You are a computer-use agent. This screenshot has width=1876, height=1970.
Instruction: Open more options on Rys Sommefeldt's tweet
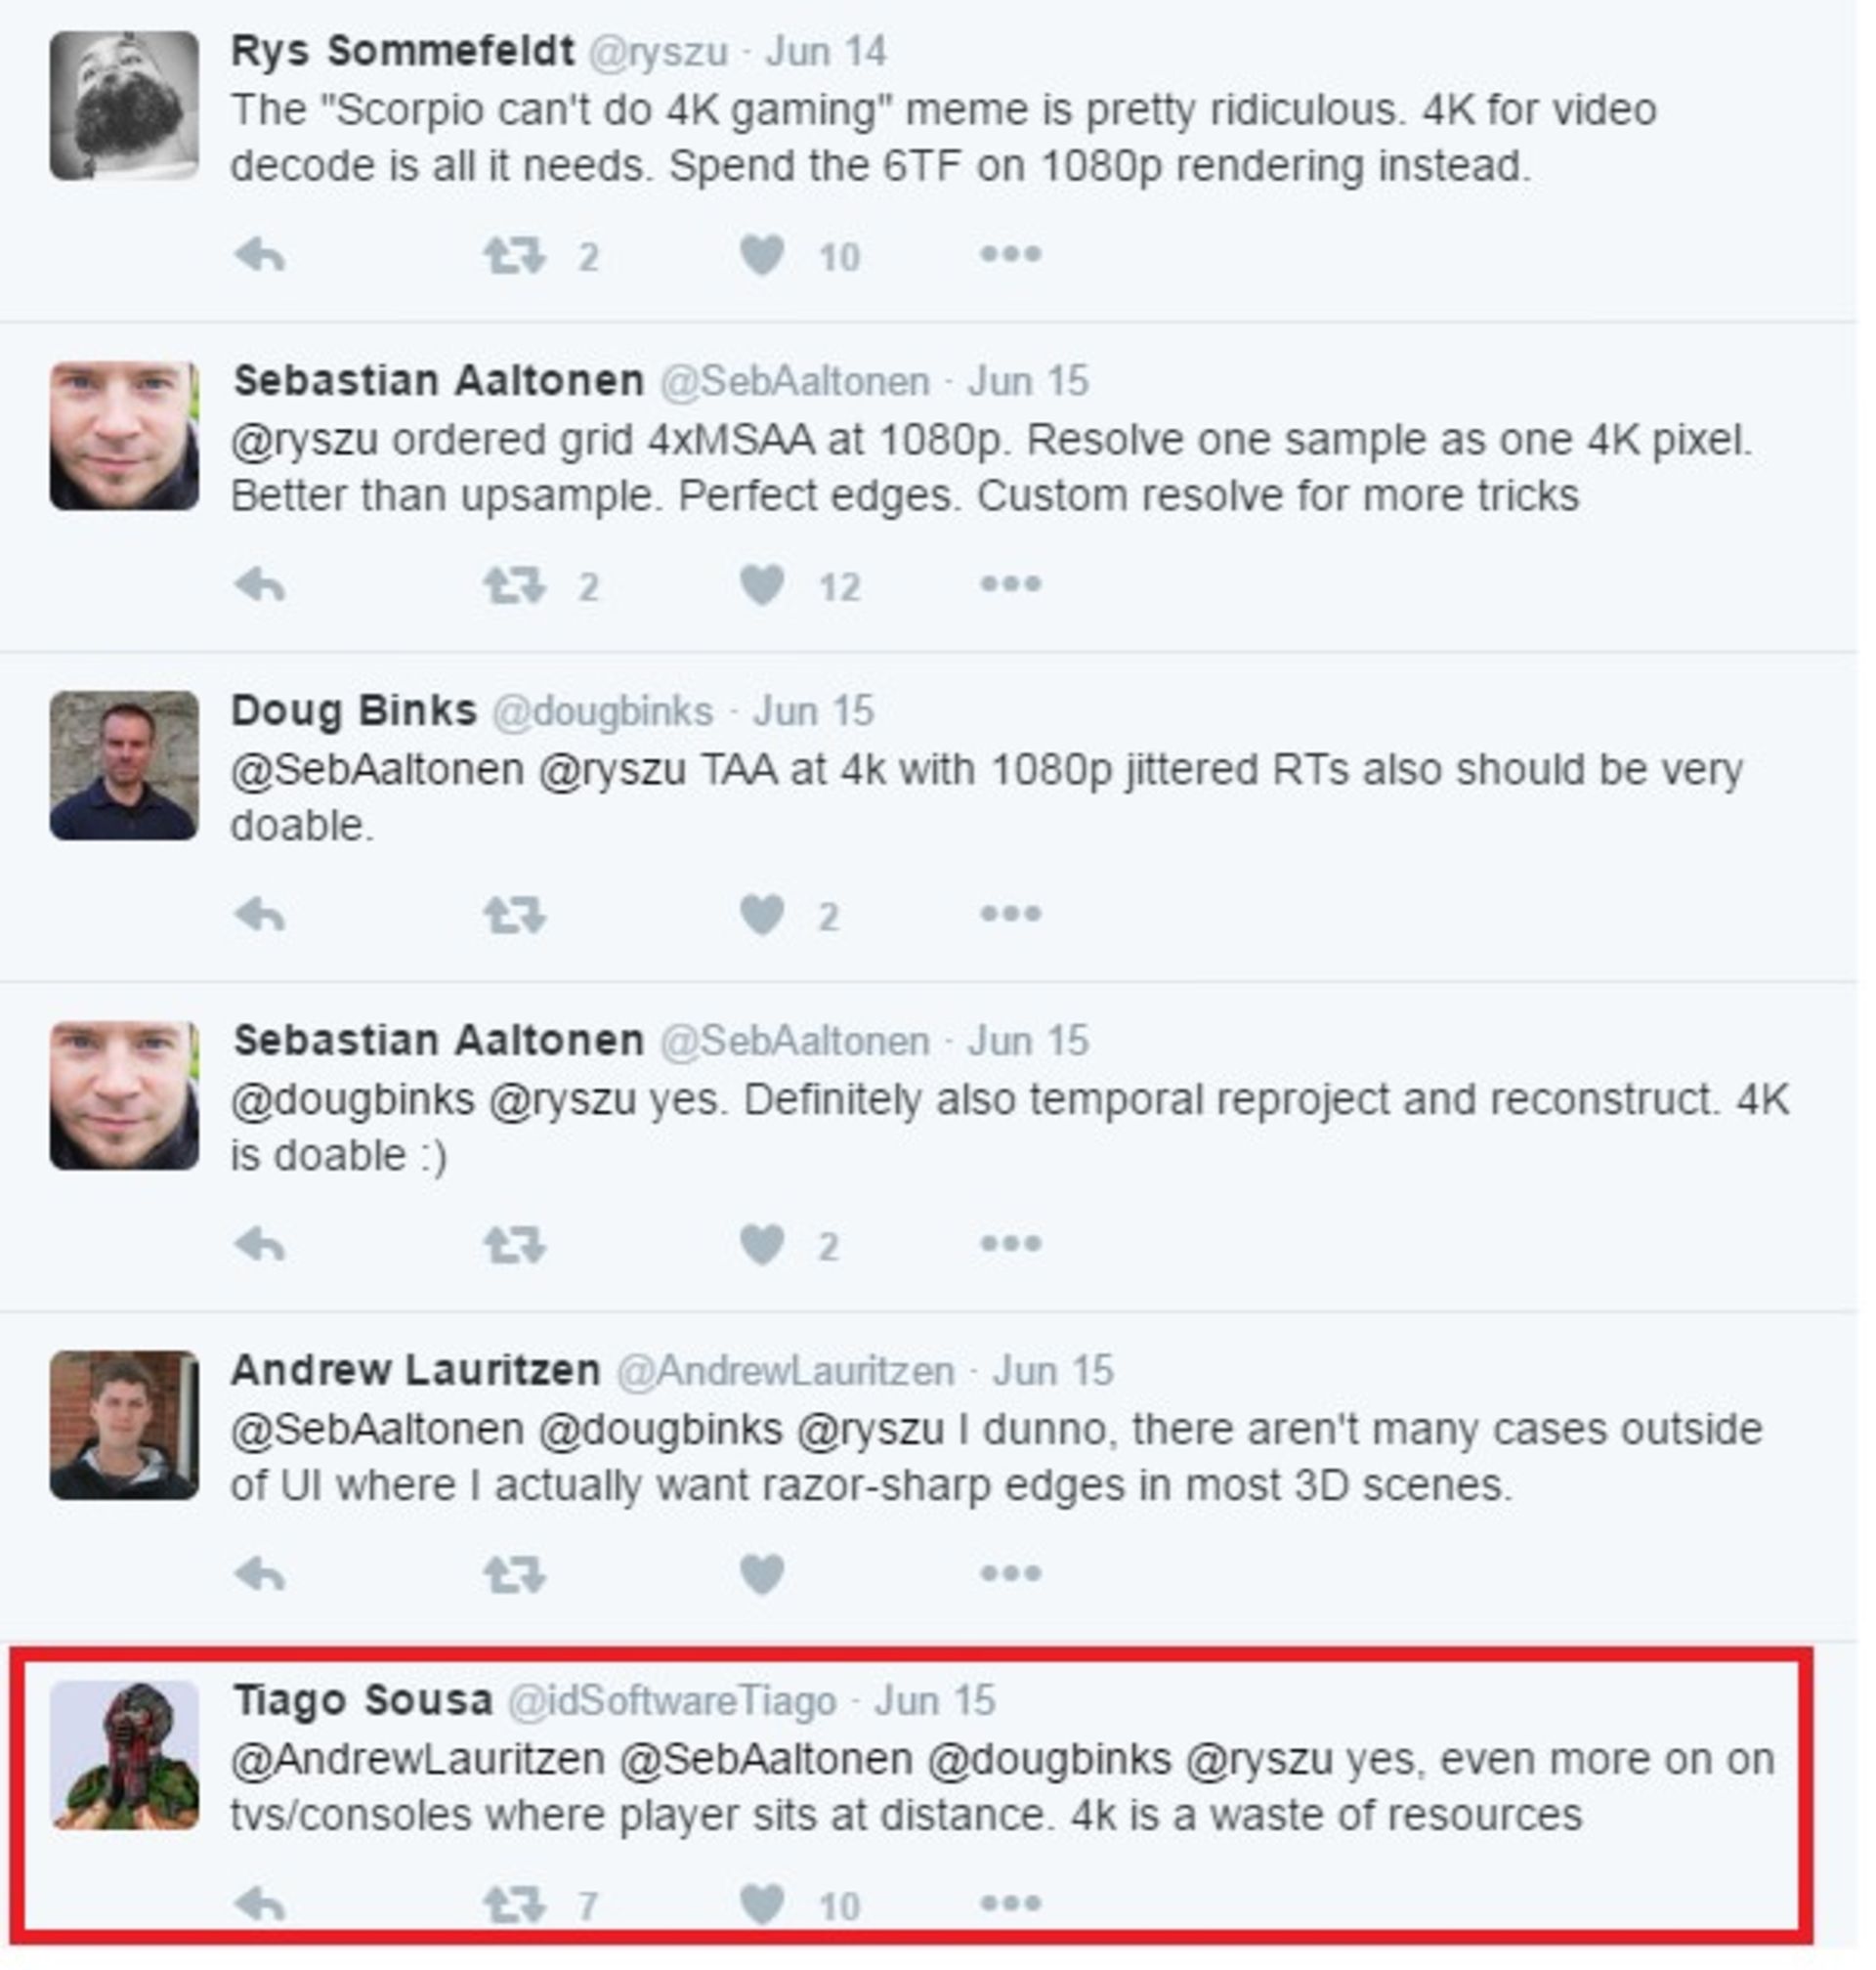click(1010, 255)
